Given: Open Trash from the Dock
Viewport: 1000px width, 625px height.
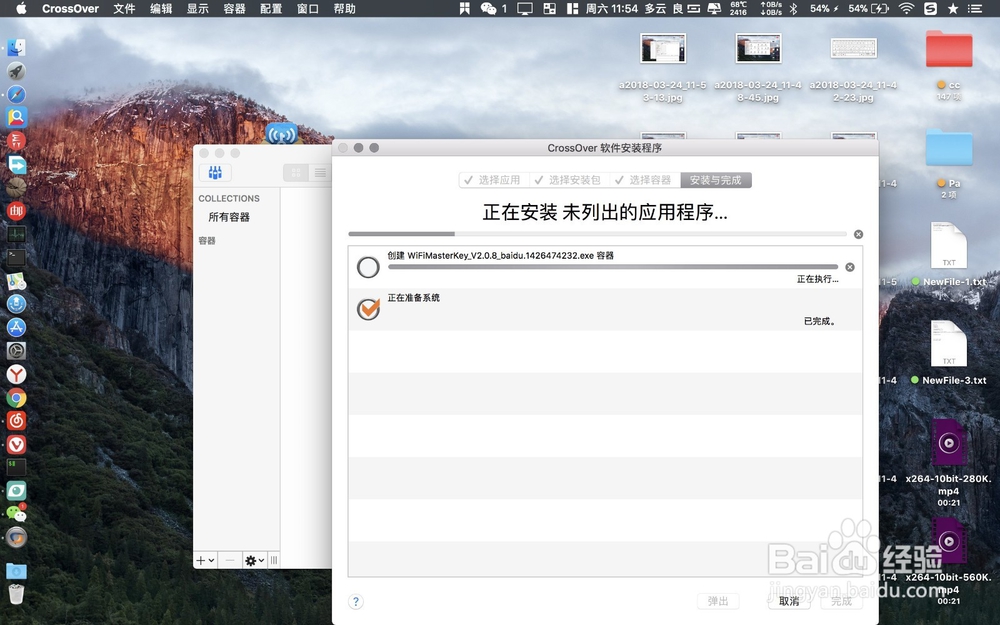Looking at the screenshot, I should 16,593.
